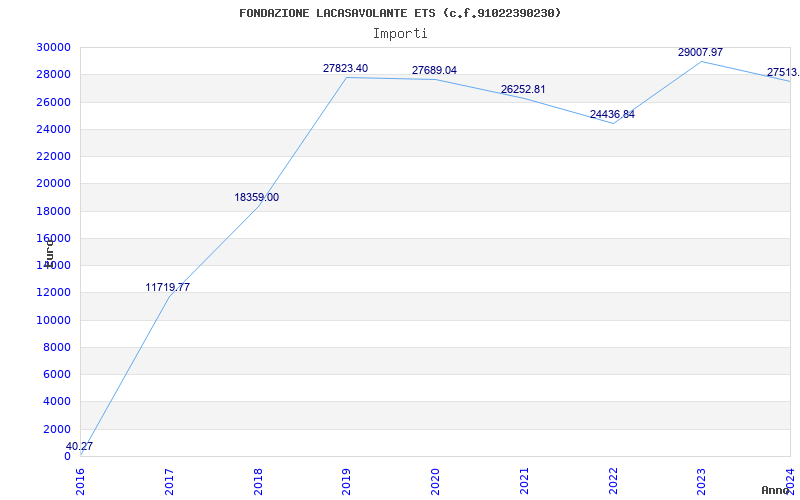Click the 2022 x-axis year label
Viewport: 800px width, 500px height.
[x=613, y=481]
